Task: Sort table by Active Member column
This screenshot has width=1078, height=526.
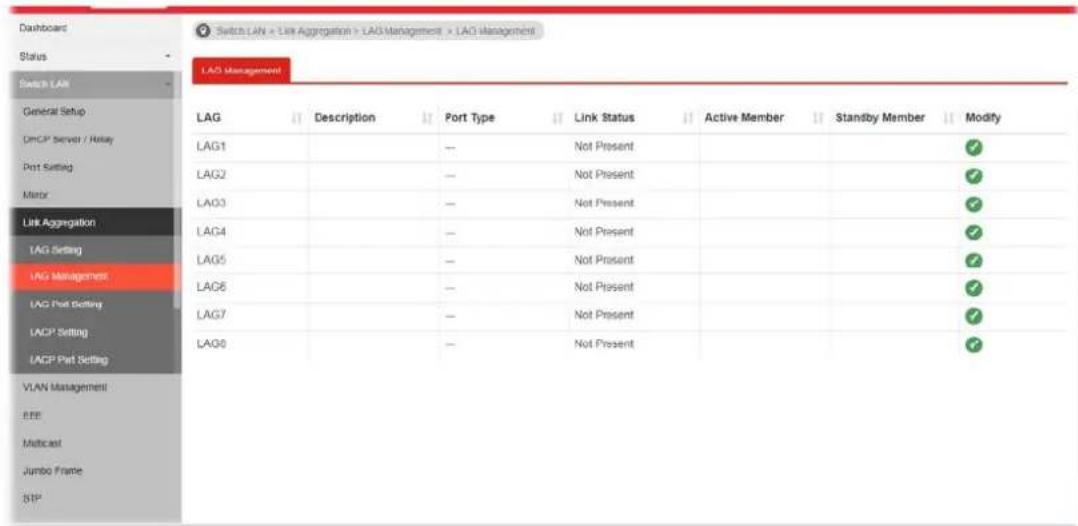Action: [818, 118]
